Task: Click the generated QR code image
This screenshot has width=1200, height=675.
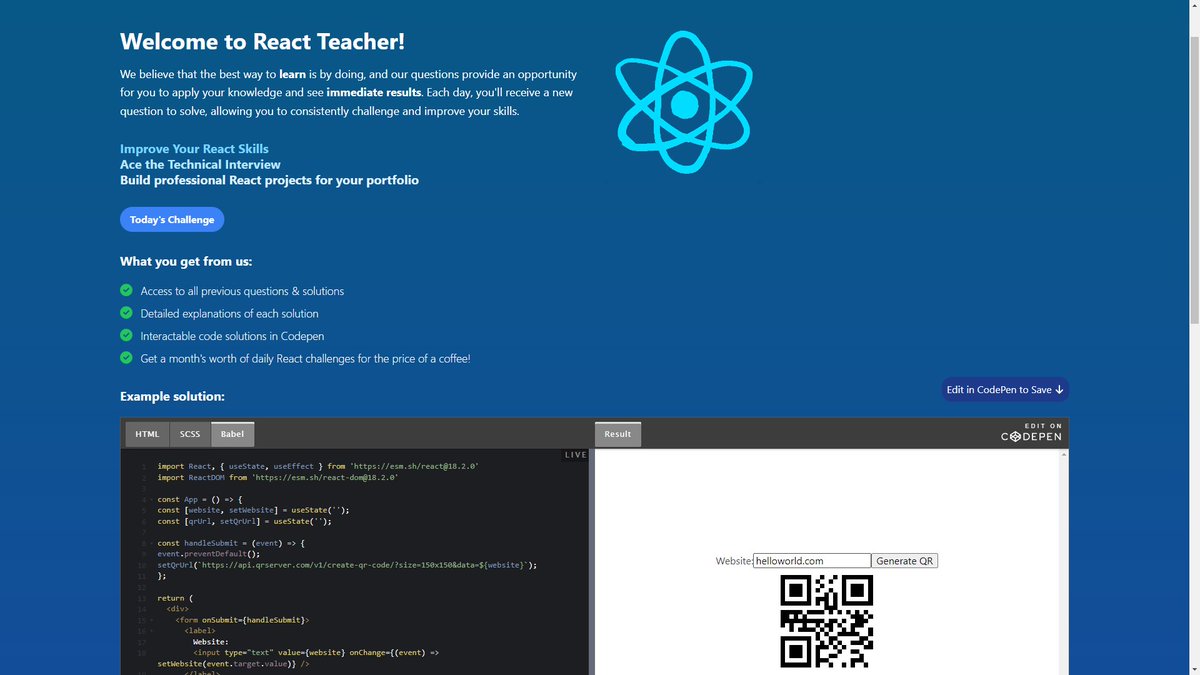Action: click(x=827, y=621)
